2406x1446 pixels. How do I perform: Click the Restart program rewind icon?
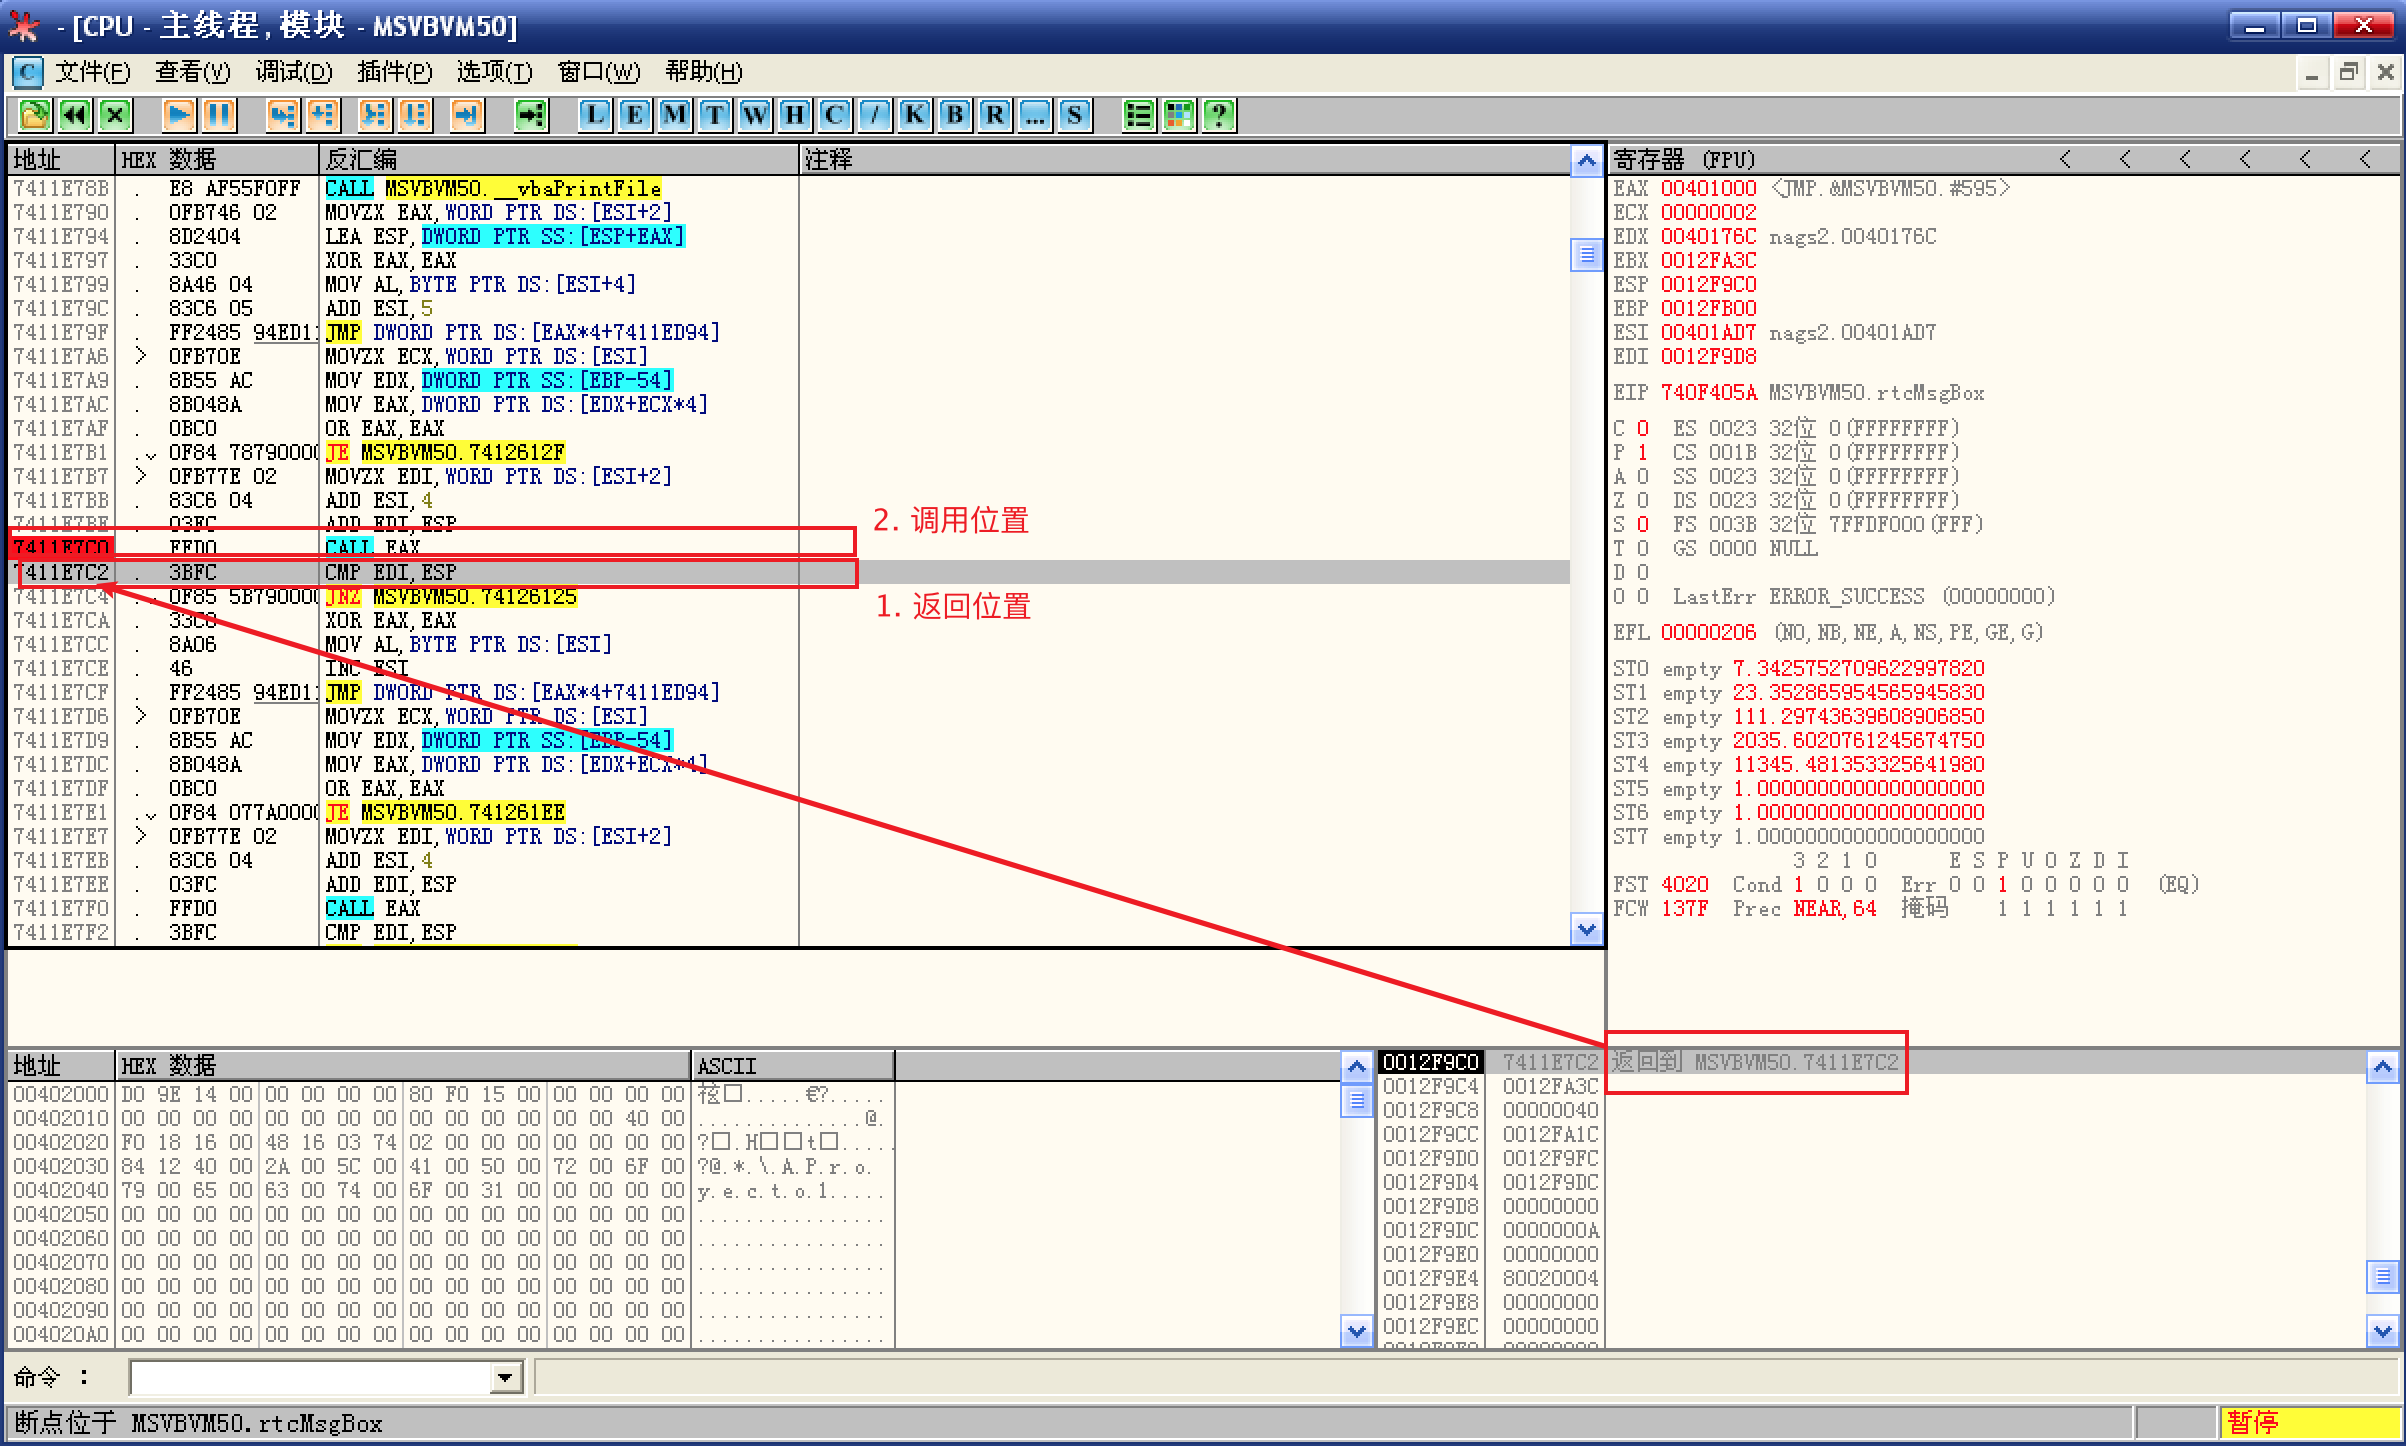tap(75, 115)
